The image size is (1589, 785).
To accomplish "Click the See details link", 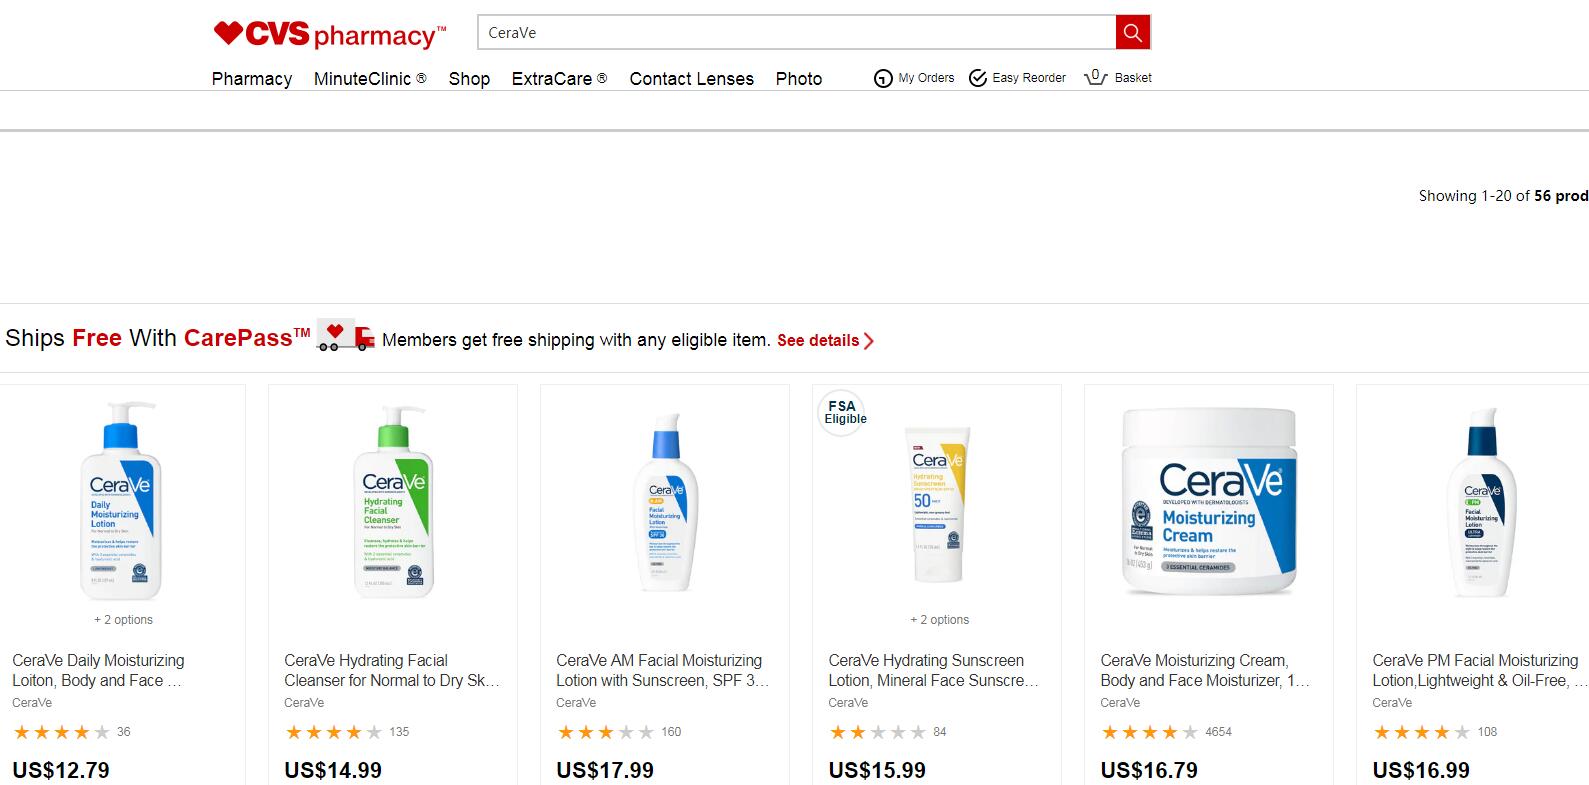I will pyautogui.click(x=825, y=341).
